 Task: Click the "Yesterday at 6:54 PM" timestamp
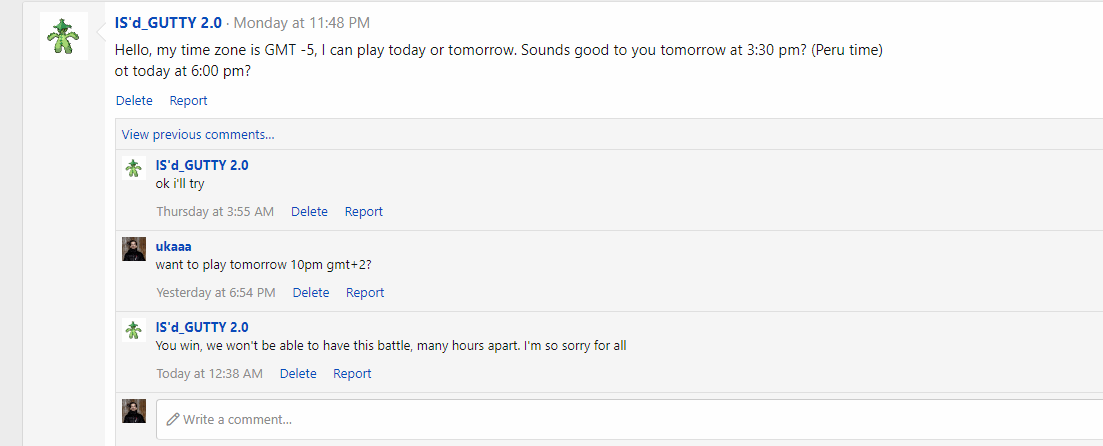216,292
